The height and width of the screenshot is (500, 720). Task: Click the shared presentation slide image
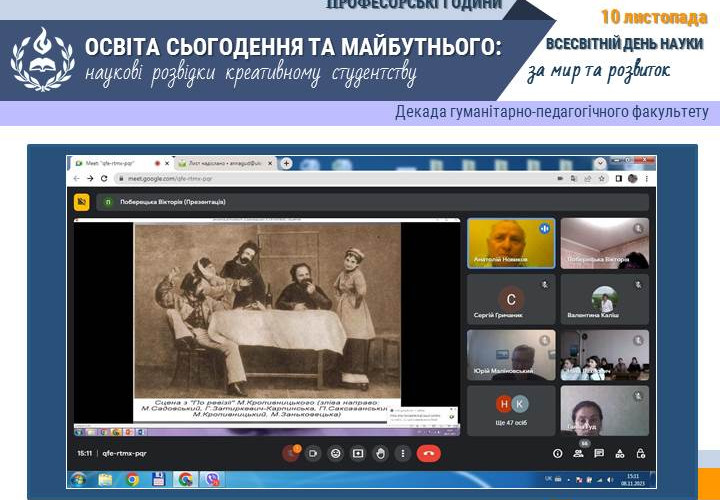(267, 311)
